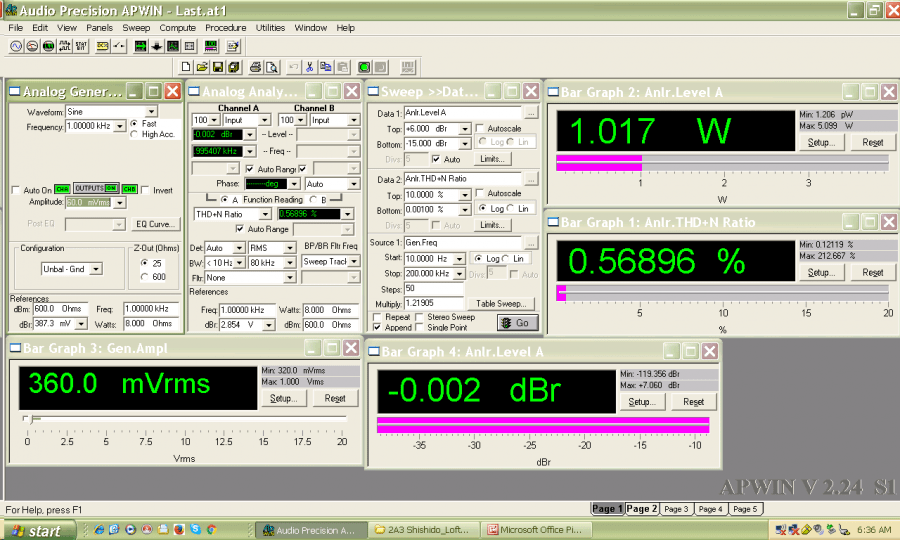The image size is (900, 540).
Task: Launch Chrome from quick launch bar
Action: (x=211, y=530)
